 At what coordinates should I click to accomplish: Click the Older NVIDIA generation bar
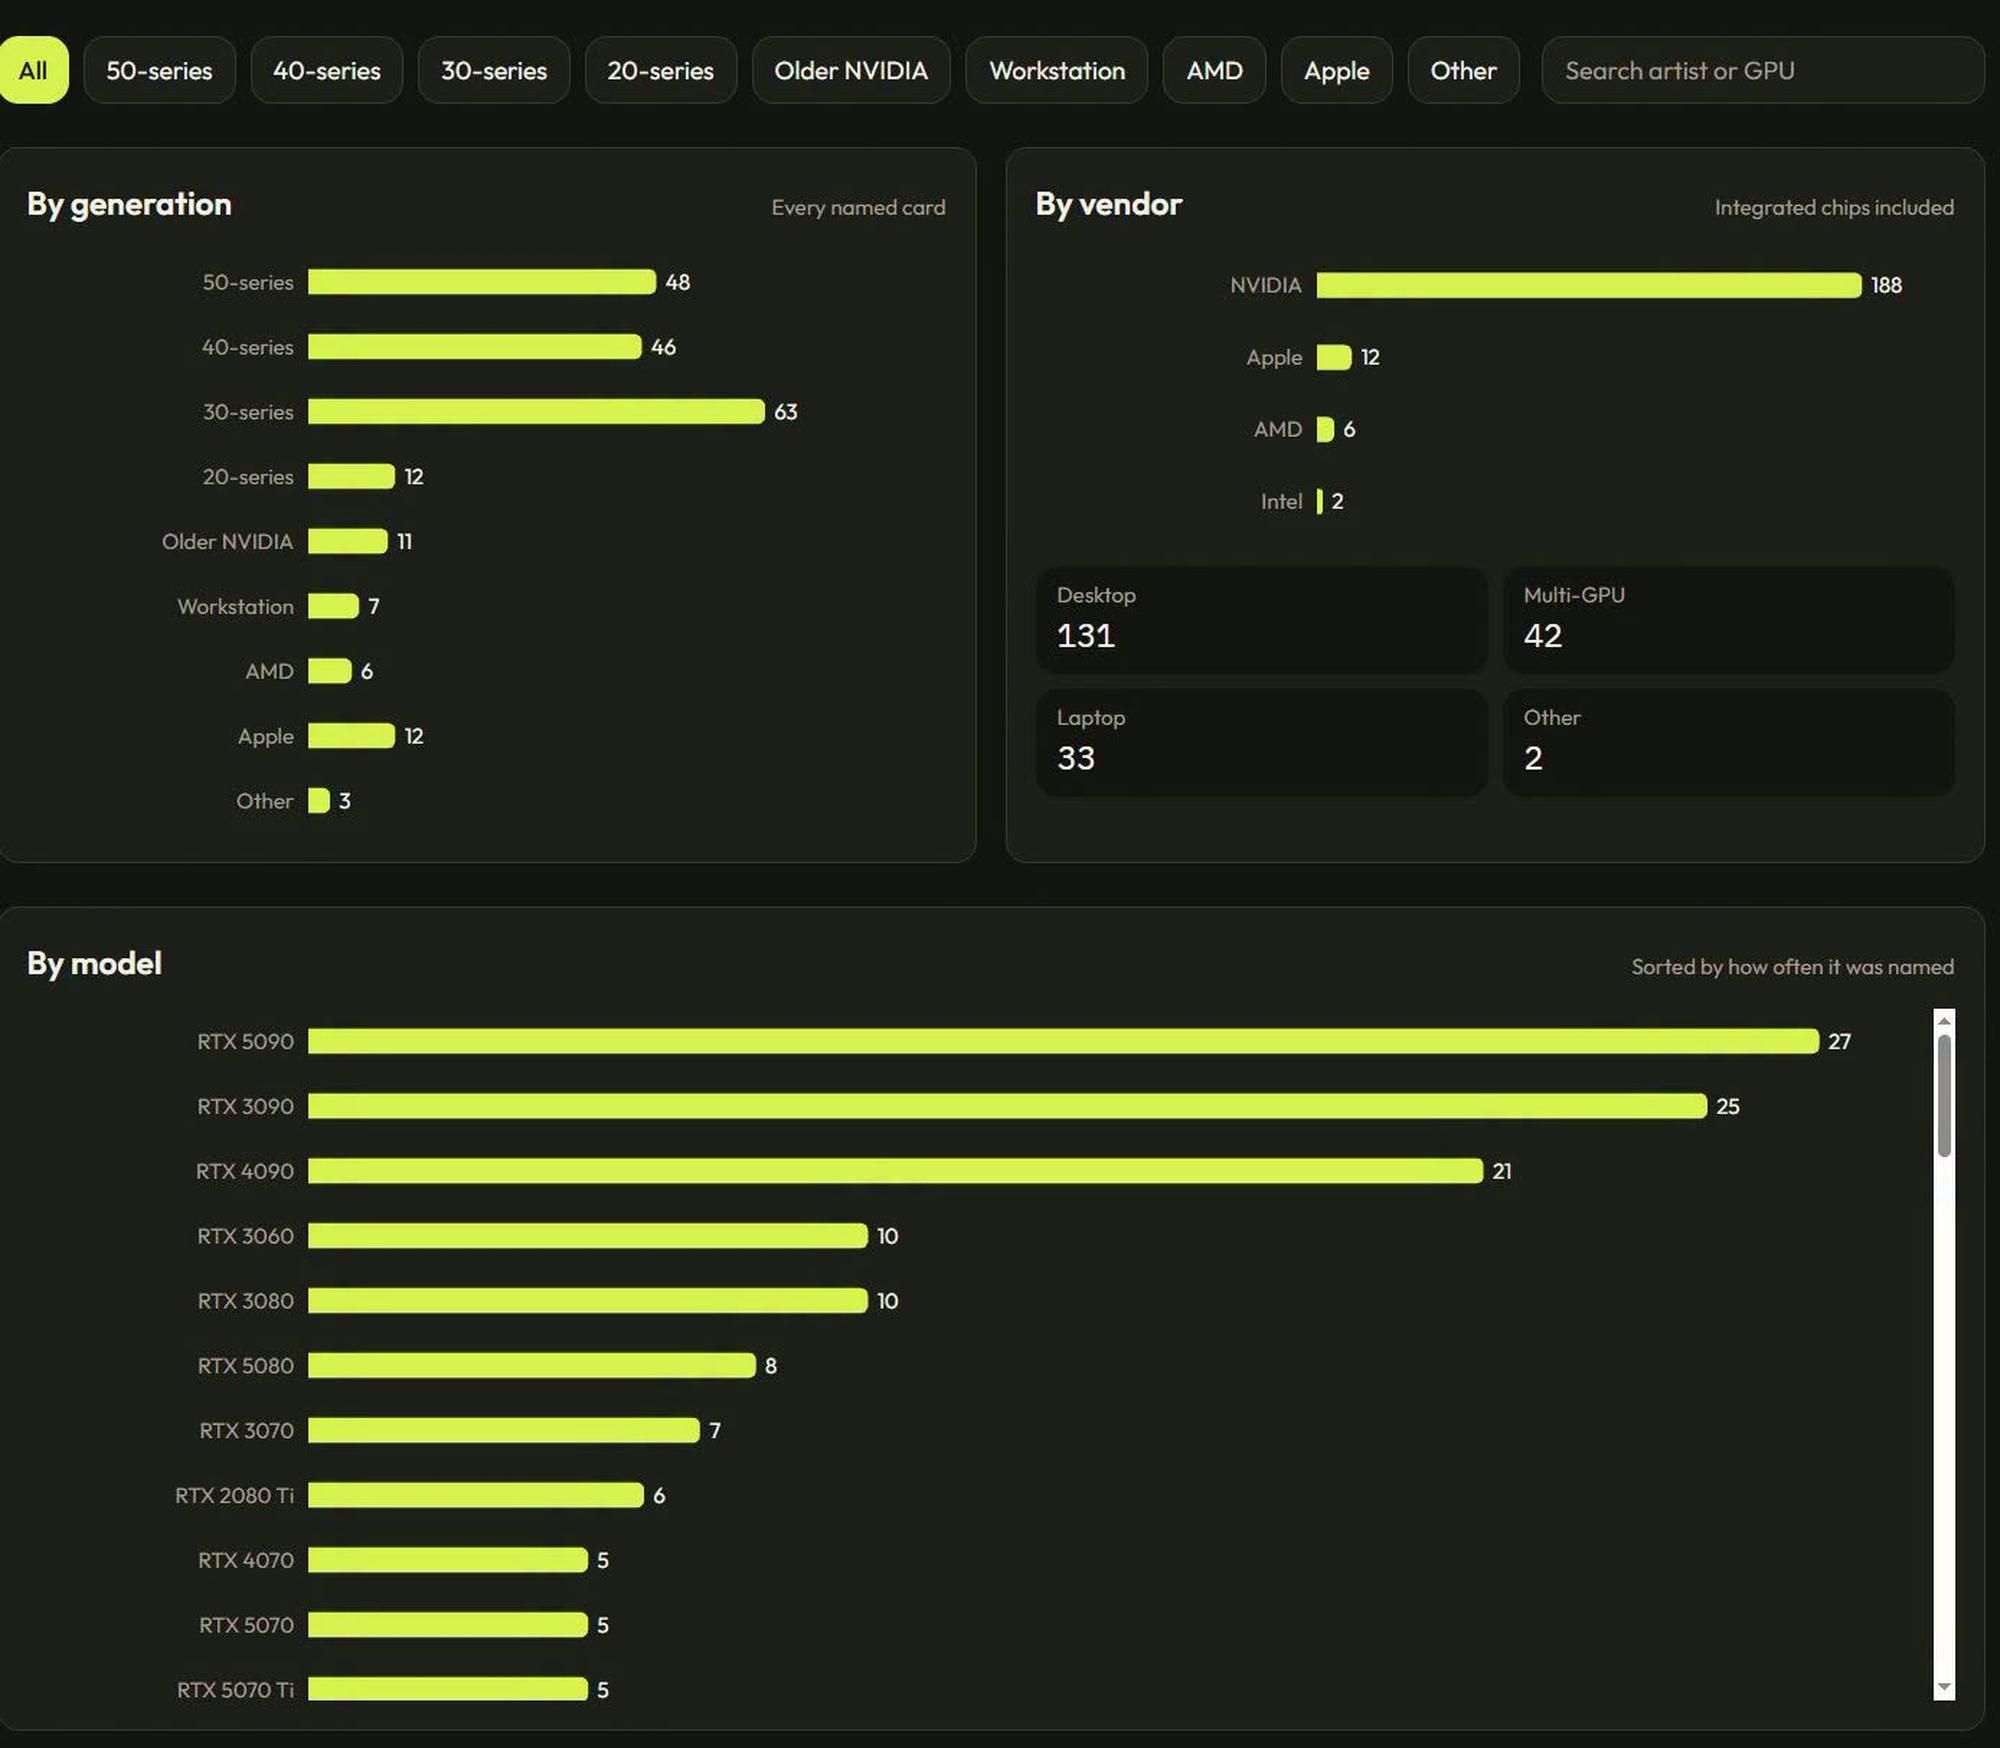[347, 541]
